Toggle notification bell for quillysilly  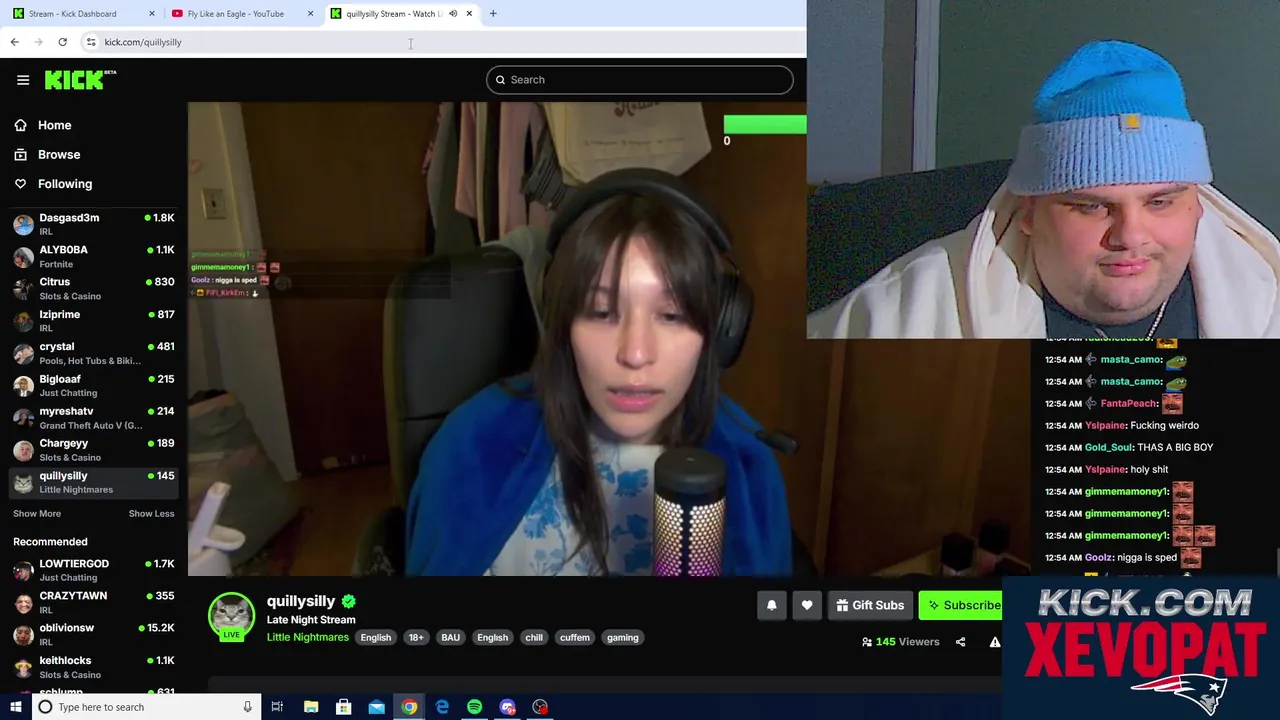tap(772, 605)
